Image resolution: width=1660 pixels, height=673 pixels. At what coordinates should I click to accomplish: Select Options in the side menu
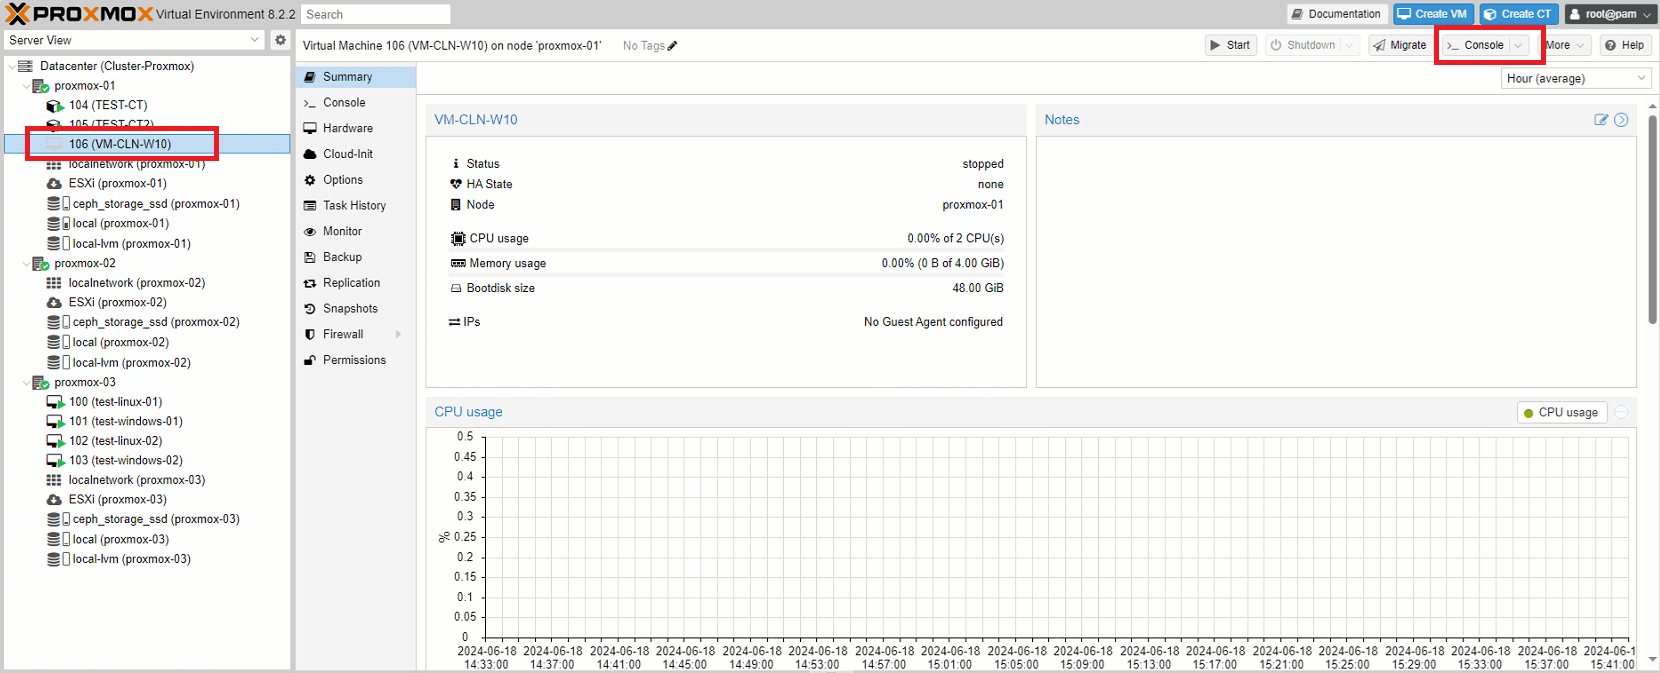pos(356,180)
